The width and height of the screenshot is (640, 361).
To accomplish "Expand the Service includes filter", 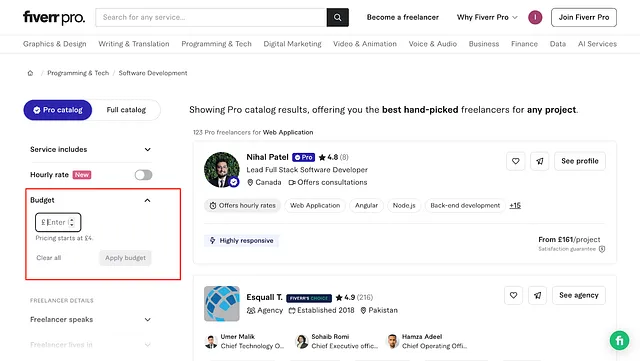I will coord(91,149).
